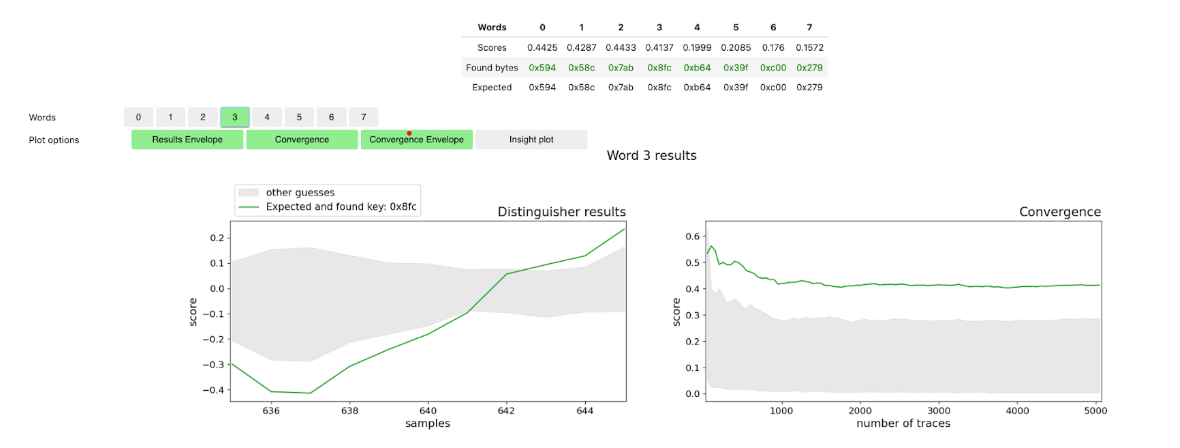Click found byte 0x8fc in table
Image resolution: width=1180 pixels, height=448 pixels.
[657, 67]
